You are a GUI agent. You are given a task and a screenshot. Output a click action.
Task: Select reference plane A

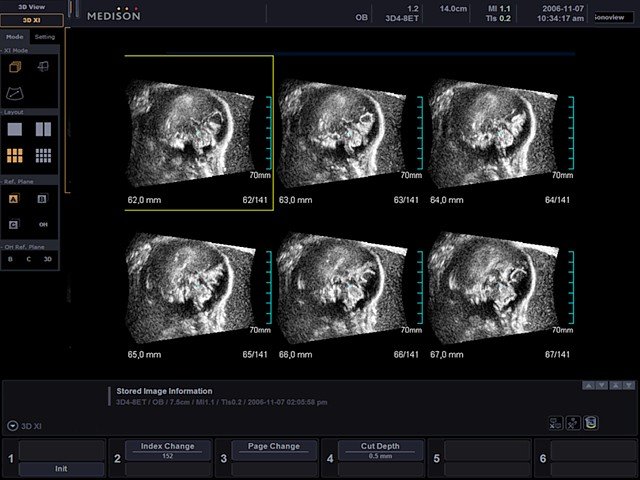(15, 199)
